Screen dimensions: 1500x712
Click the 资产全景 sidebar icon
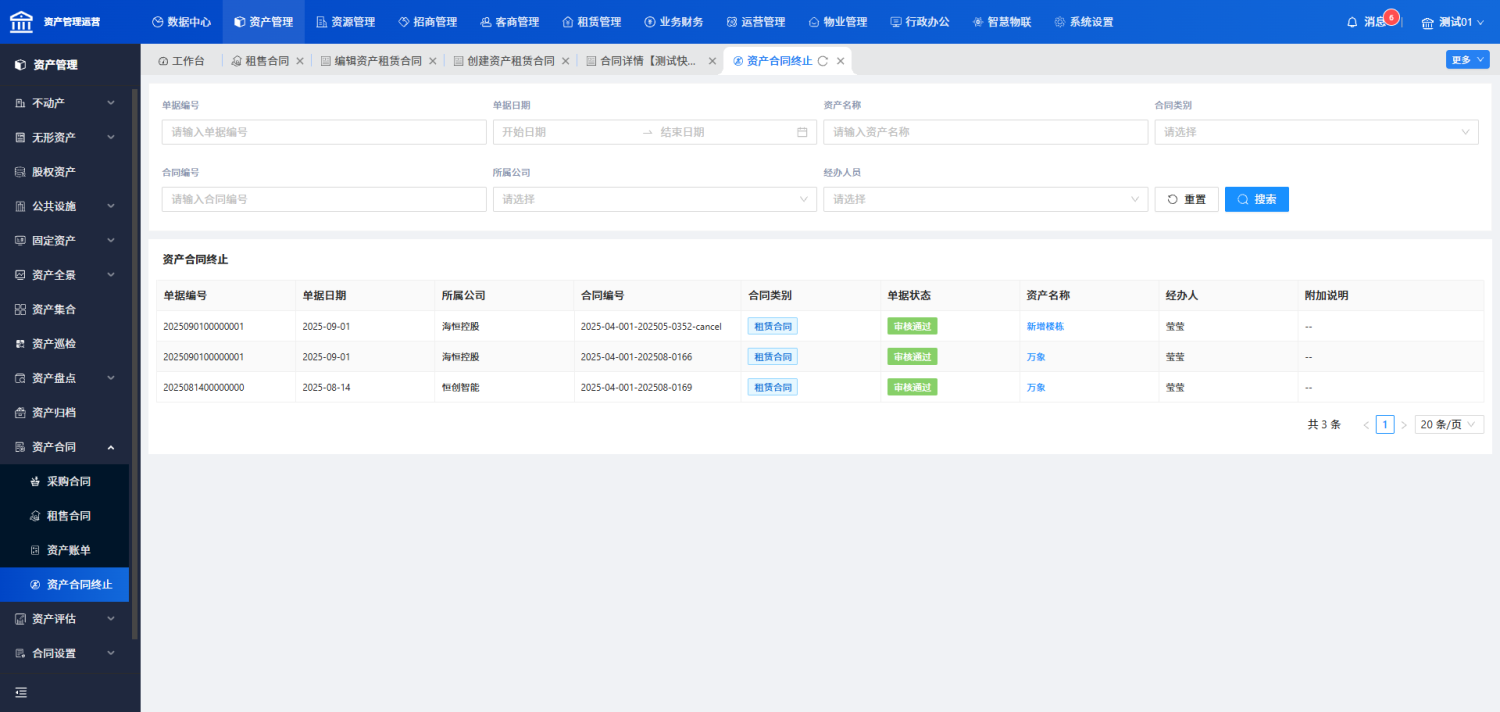(21, 275)
